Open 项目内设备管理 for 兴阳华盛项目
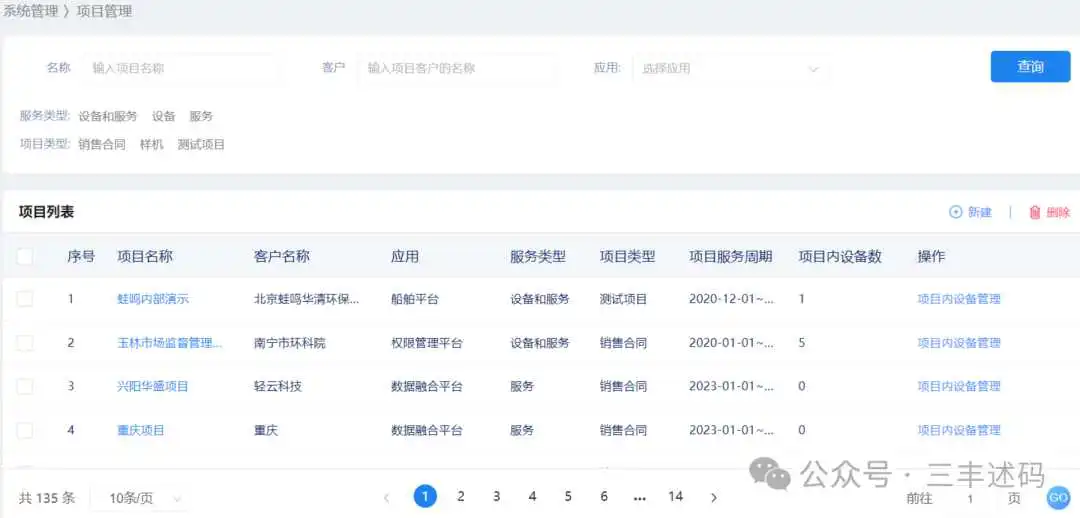1080x518 pixels. tap(959, 386)
